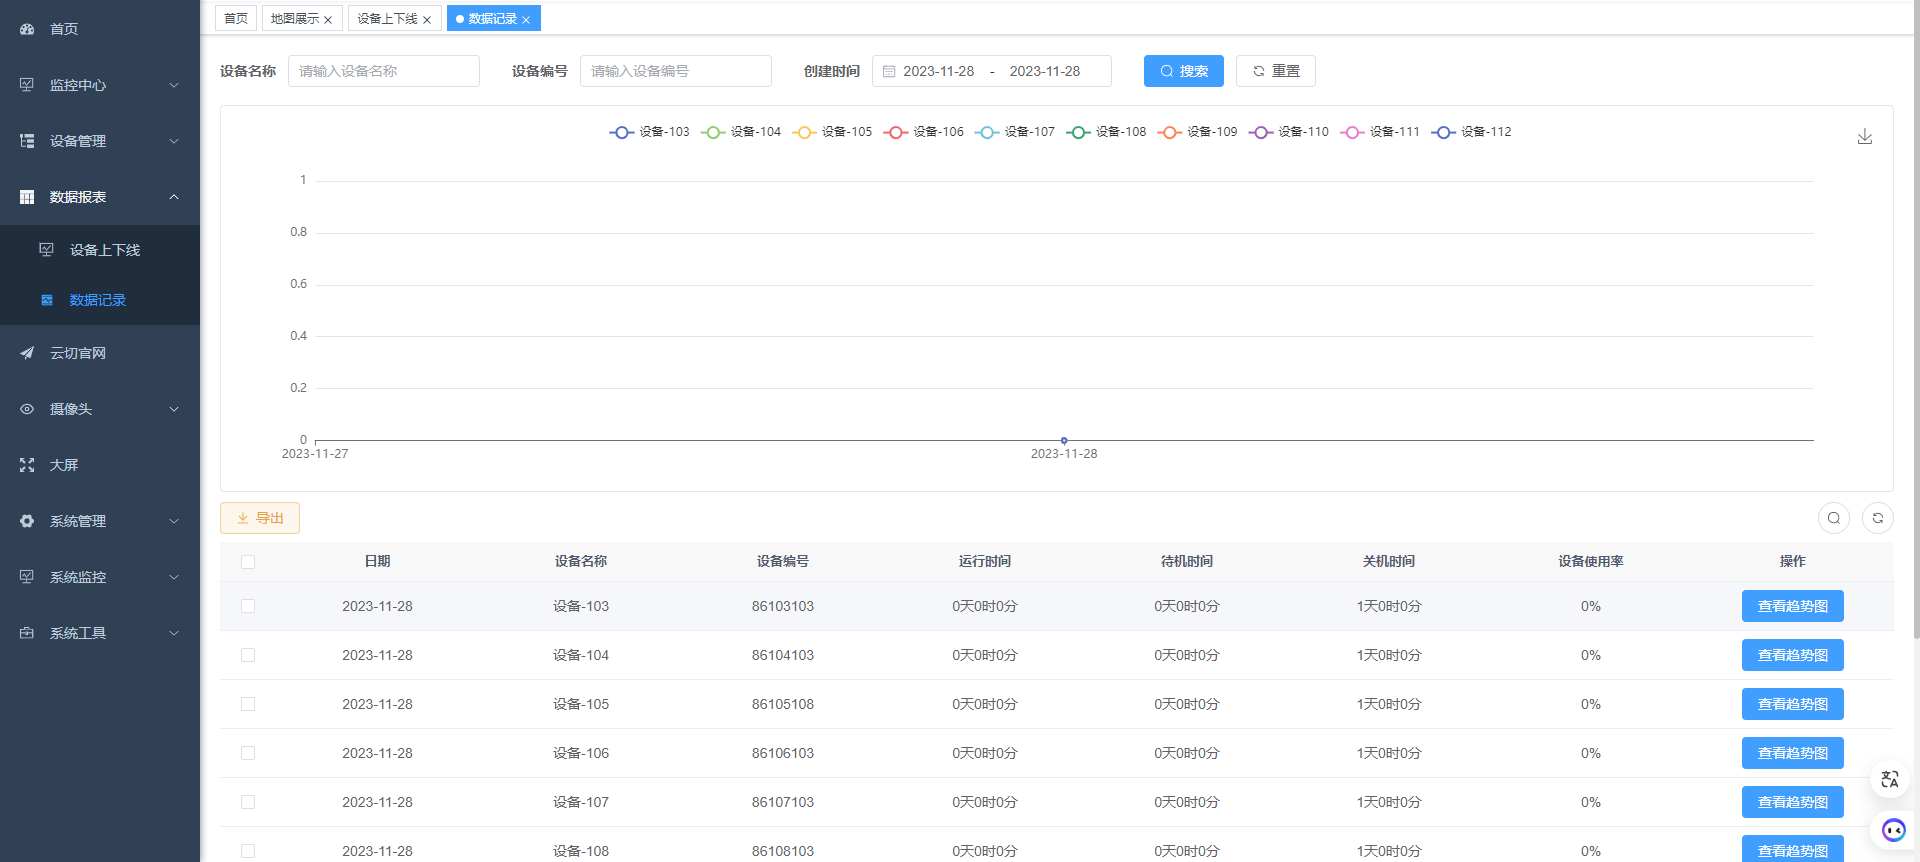
Task: Toggle 设备-107 legend entry
Action: (1015, 132)
